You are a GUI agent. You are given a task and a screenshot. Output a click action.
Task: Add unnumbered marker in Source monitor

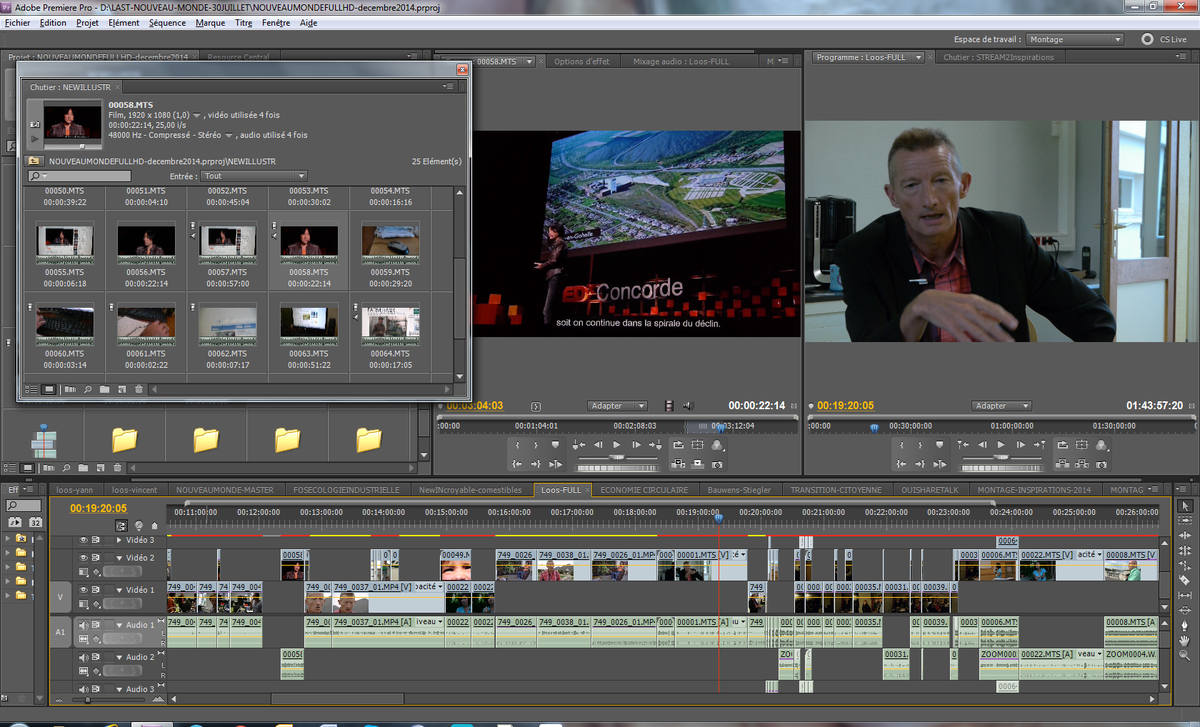[x=556, y=445]
